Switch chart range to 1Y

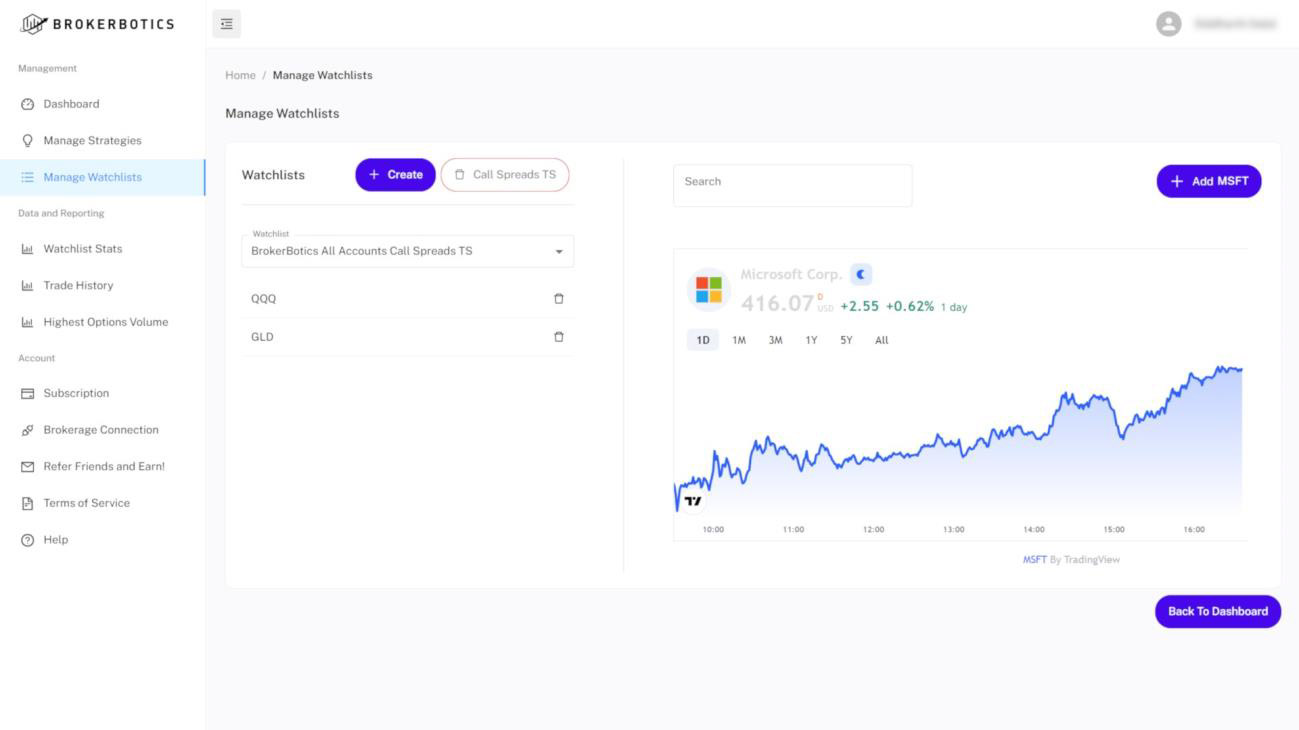[x=811, y=340]
